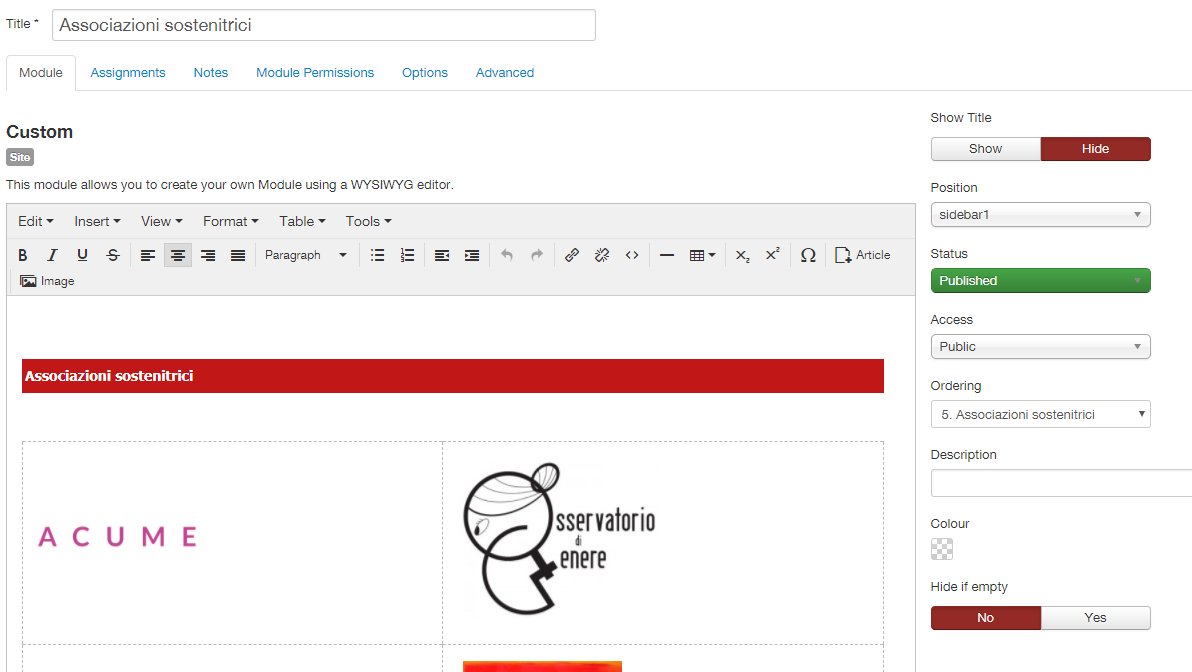Open the source code view
Viewport: 1192px width, 672px height.
click(x=632, y=255)
